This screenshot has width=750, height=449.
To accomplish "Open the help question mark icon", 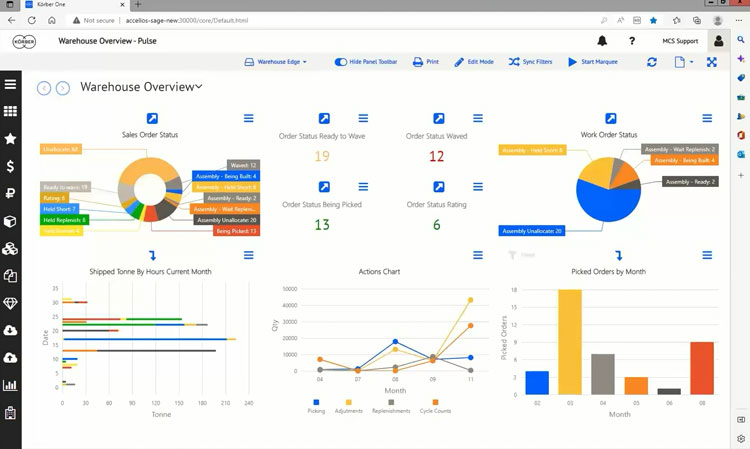I will (632, 41).
